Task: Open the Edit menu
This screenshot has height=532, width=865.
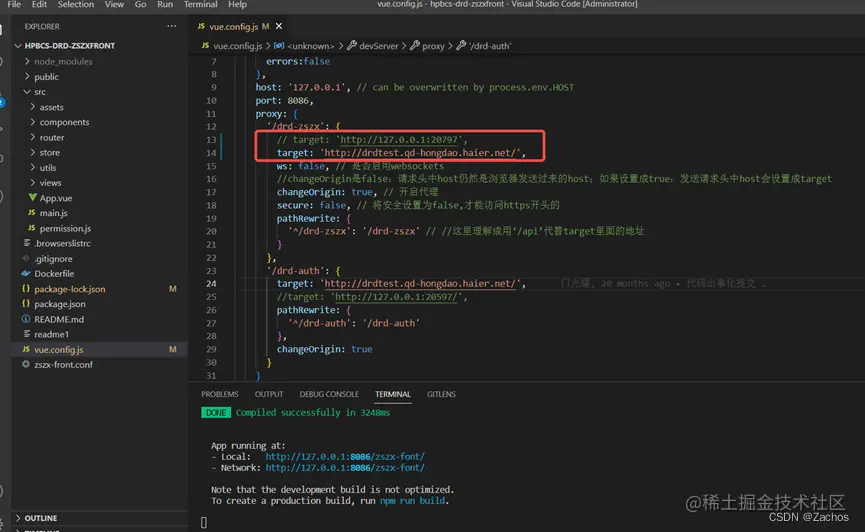Action: [39, 4]
